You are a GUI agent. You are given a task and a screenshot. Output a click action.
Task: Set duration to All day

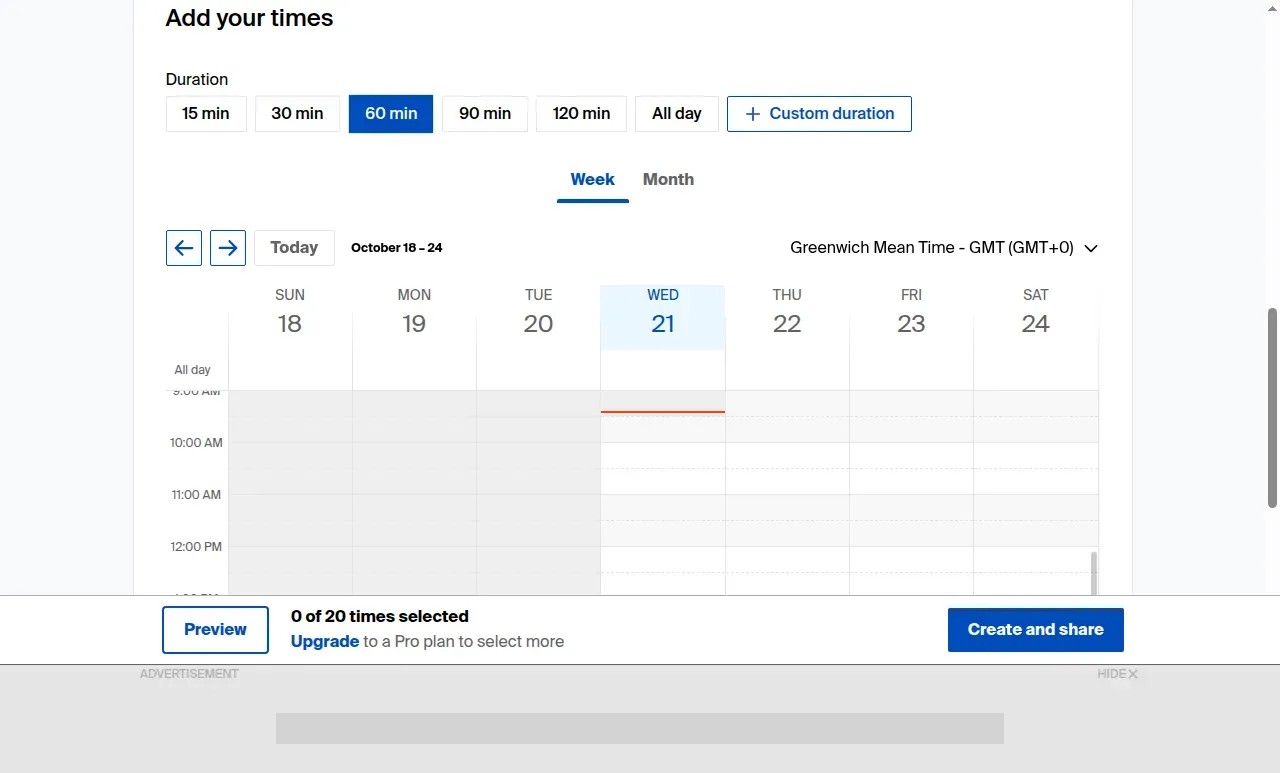coord(677,114)
